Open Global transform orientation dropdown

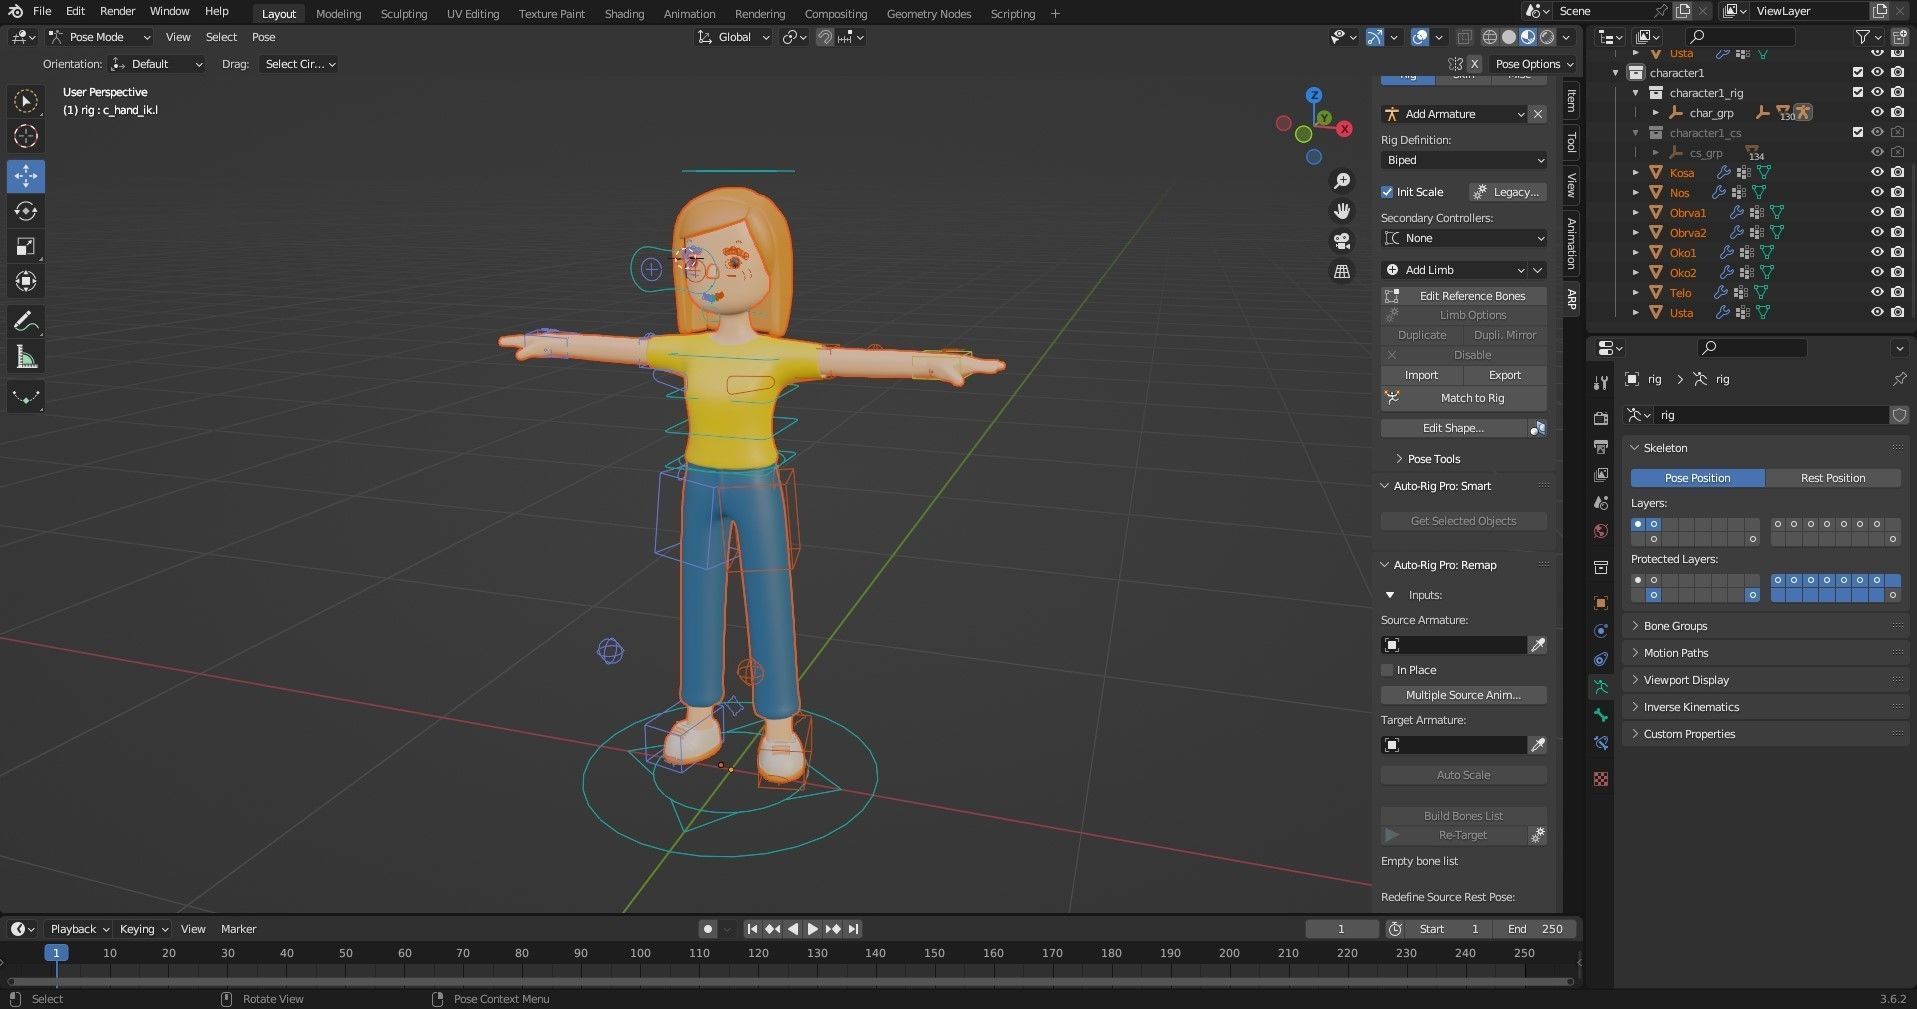[x=735, y=37]
